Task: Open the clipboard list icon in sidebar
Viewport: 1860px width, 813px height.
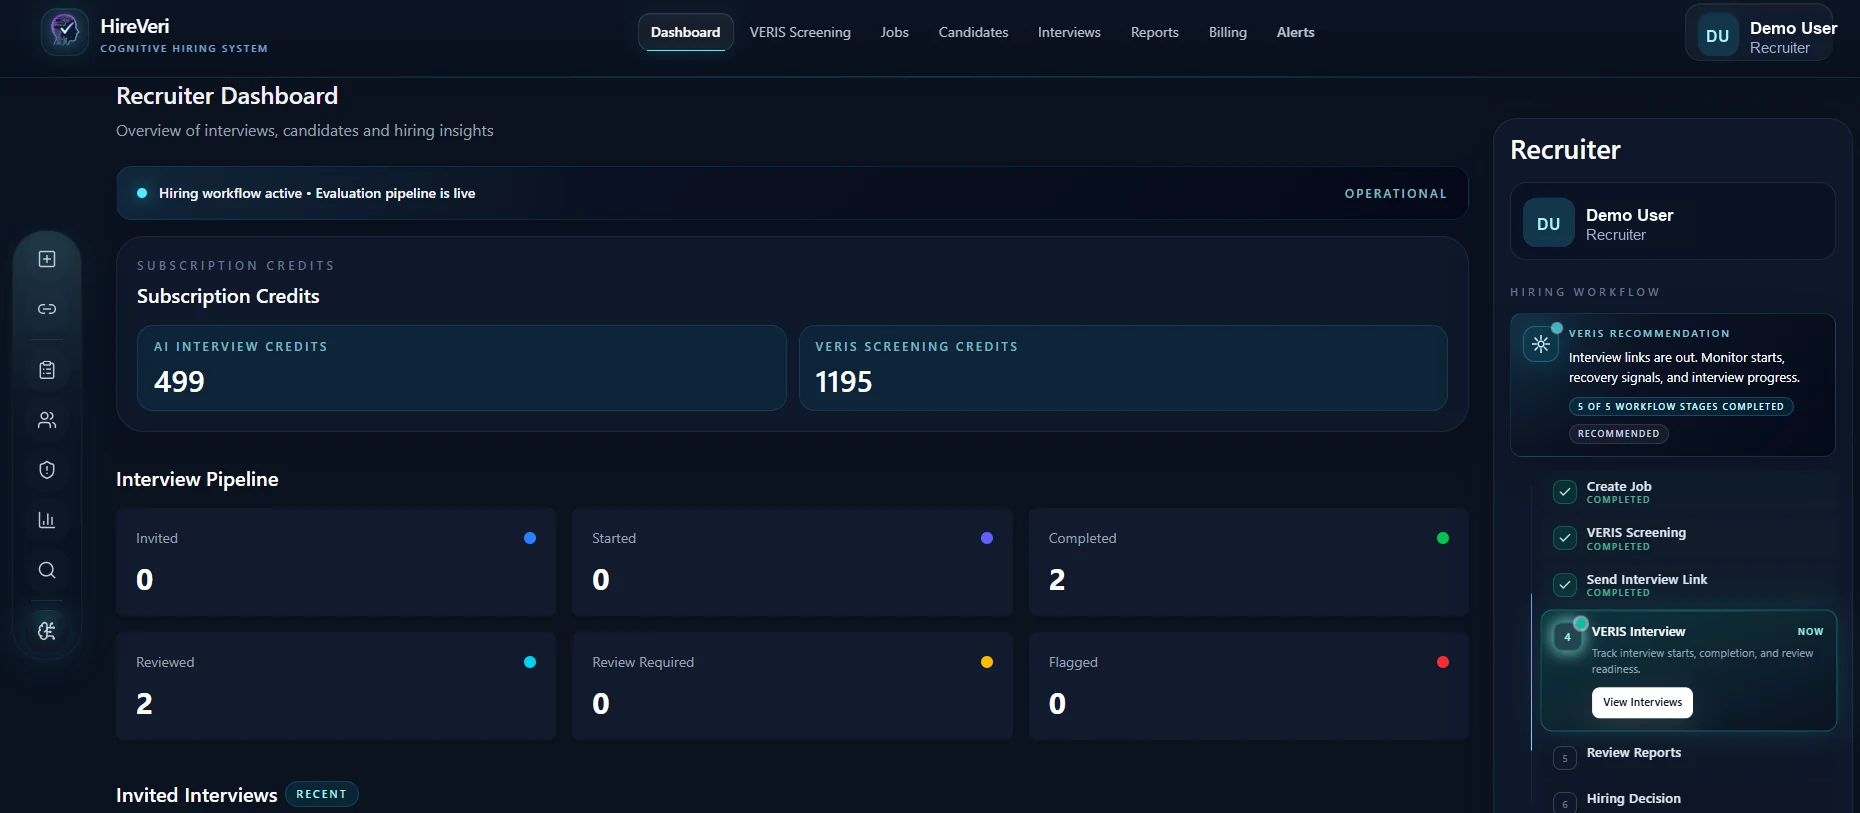Action: coord(47,370)
